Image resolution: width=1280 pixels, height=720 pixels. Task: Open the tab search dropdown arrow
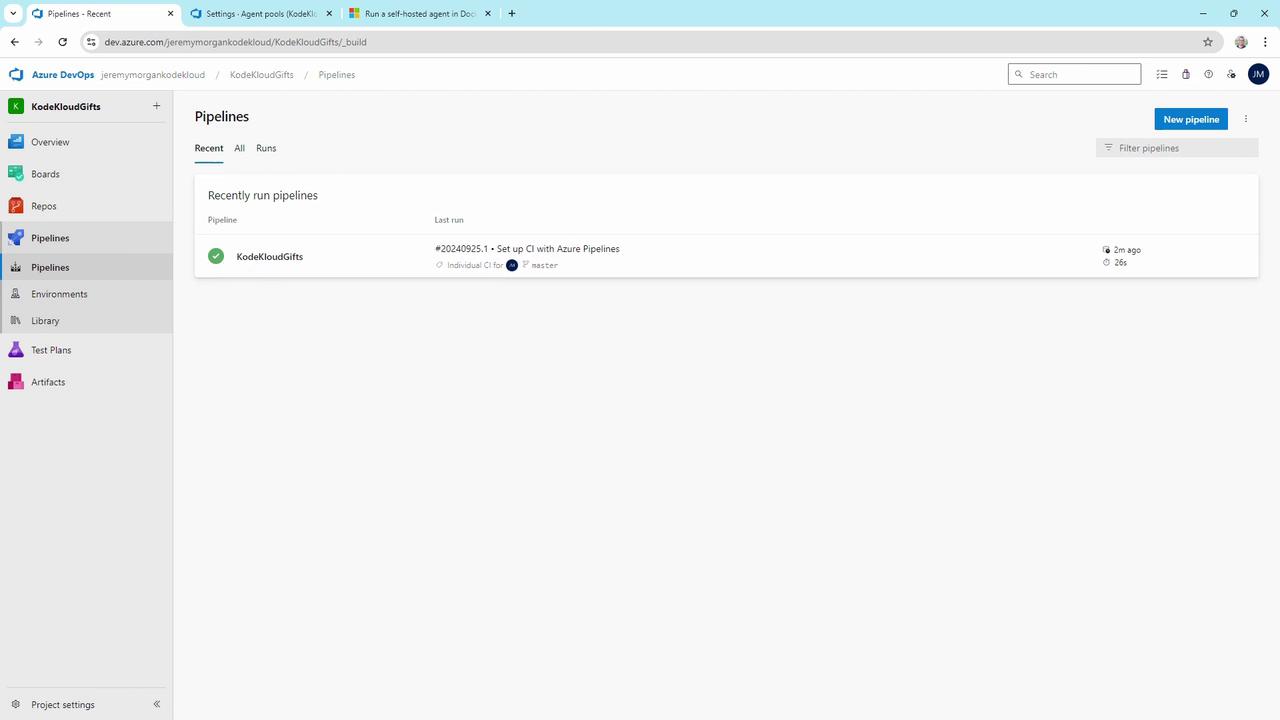coord(13,14)
